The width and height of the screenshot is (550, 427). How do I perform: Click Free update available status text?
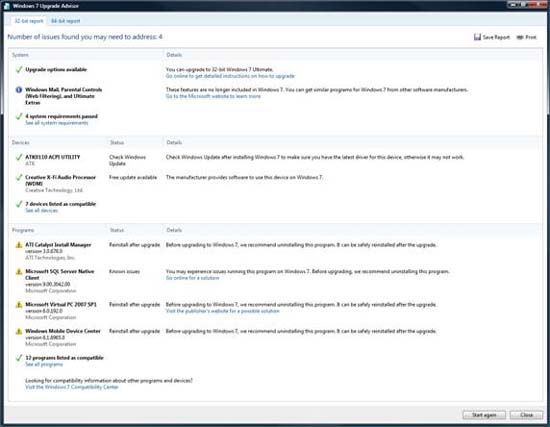133,178
